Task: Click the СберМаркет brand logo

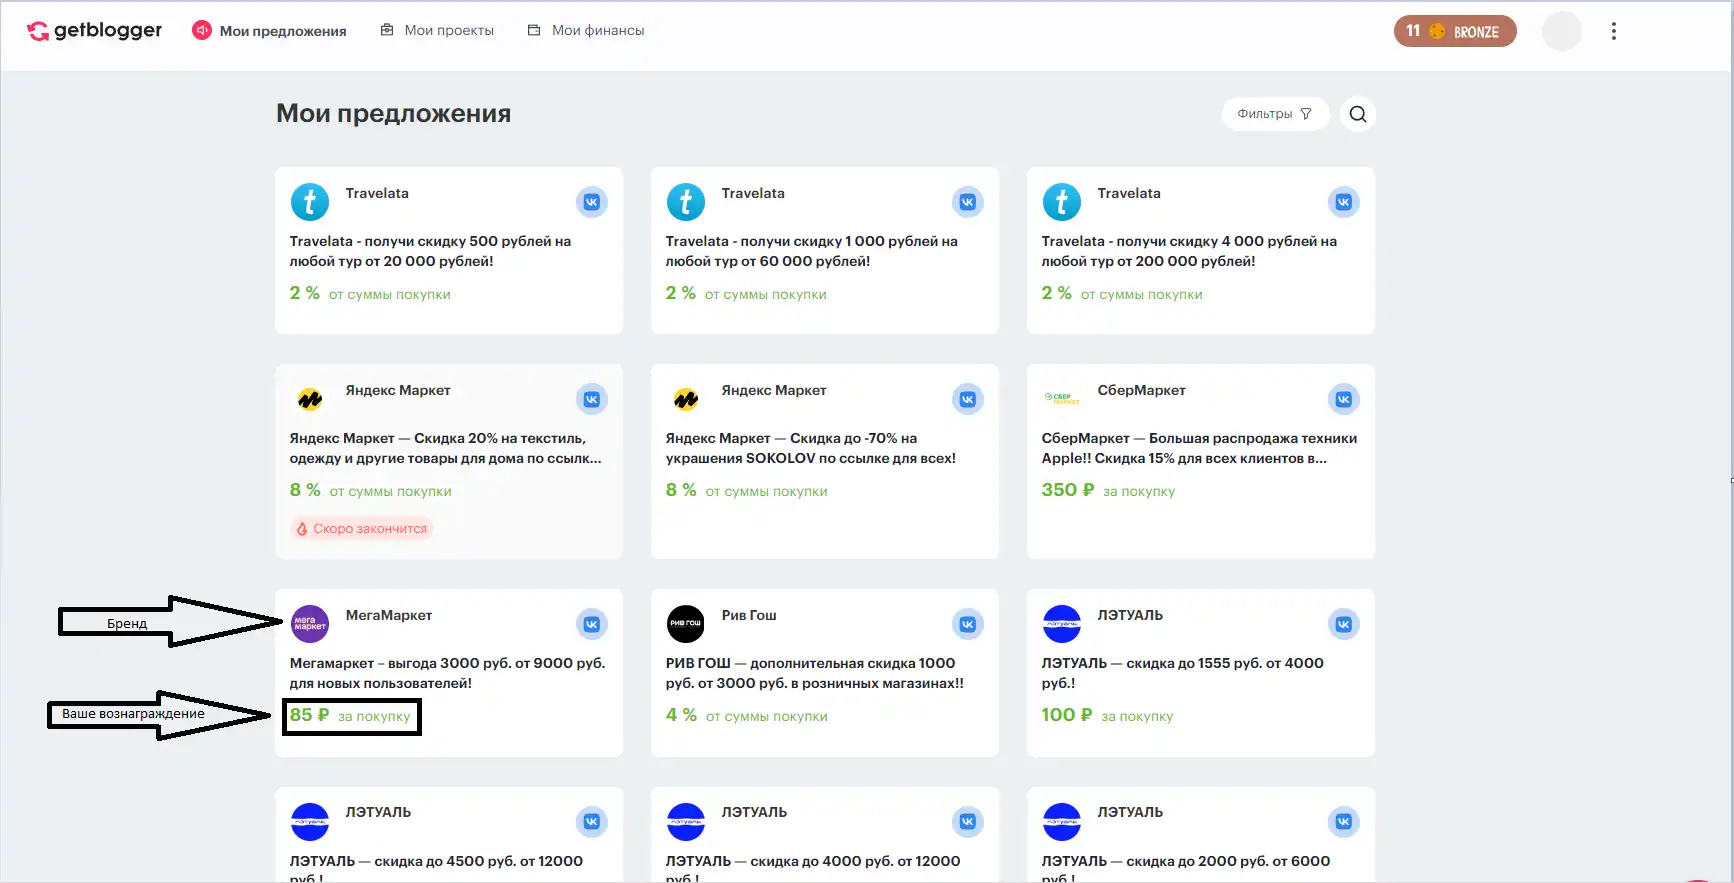Action: [1062, 399]
